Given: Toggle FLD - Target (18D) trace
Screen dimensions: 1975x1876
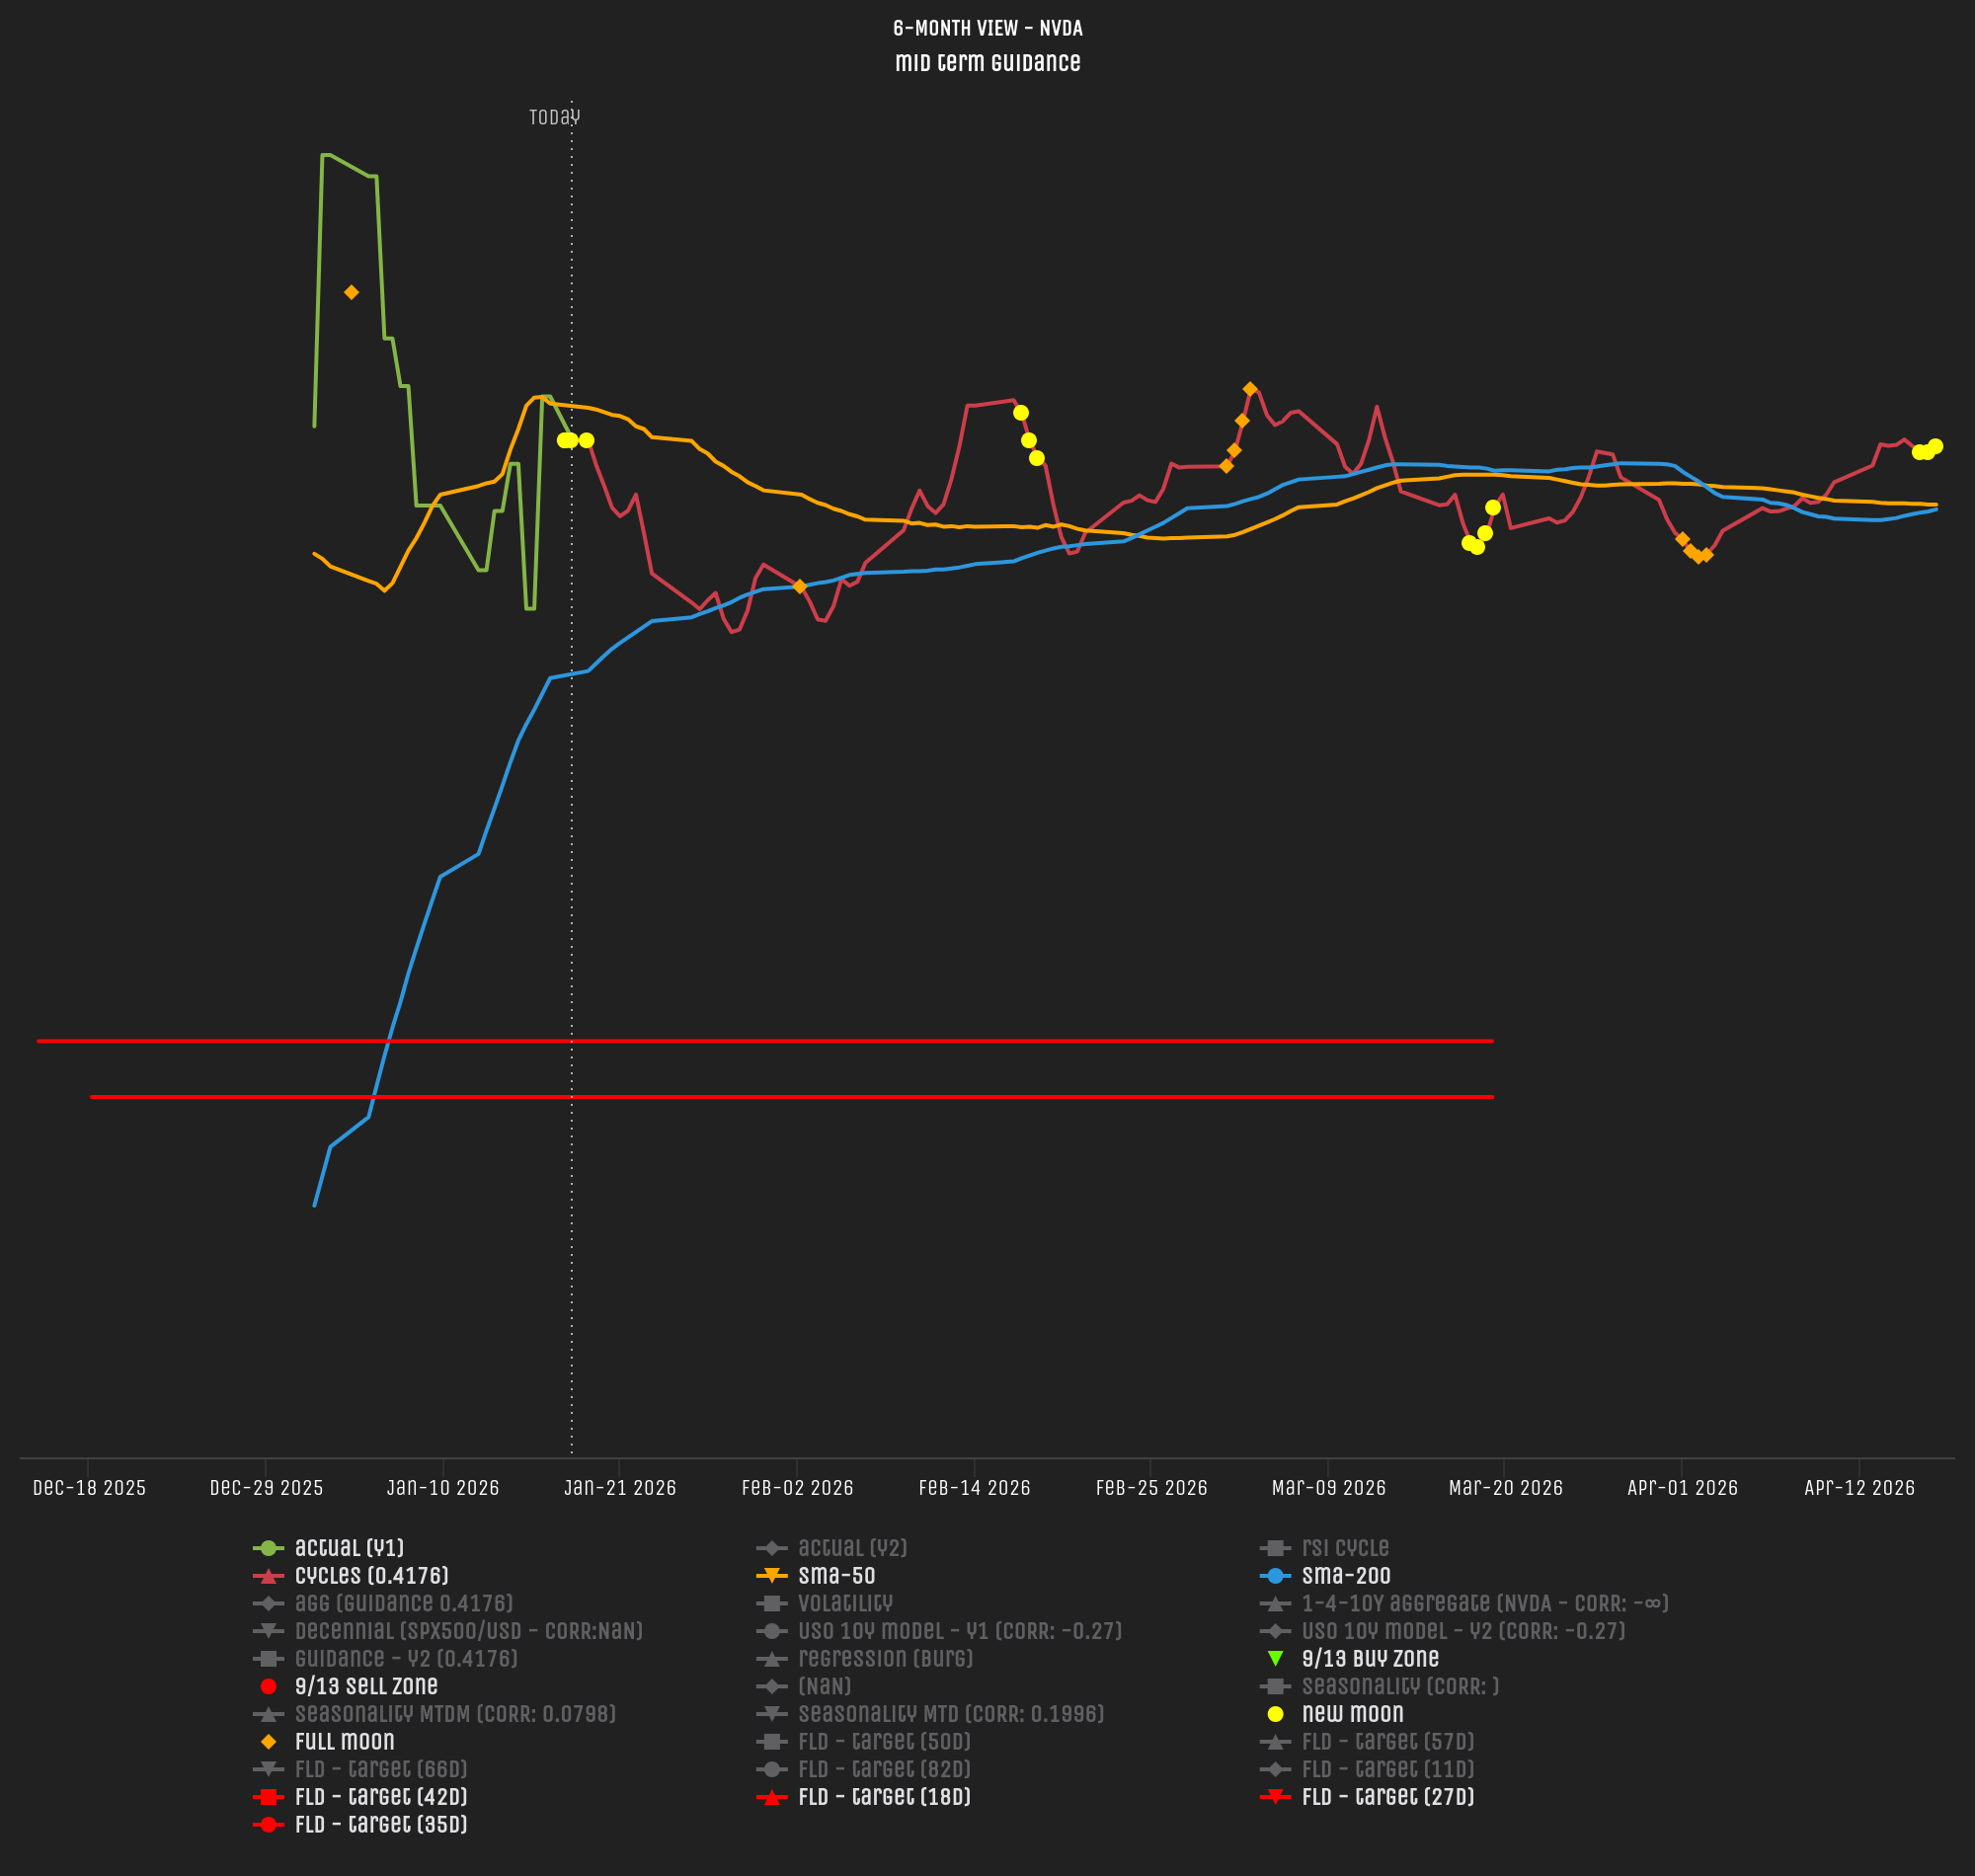Looking at the screenshot, I should click(883, 1797).
